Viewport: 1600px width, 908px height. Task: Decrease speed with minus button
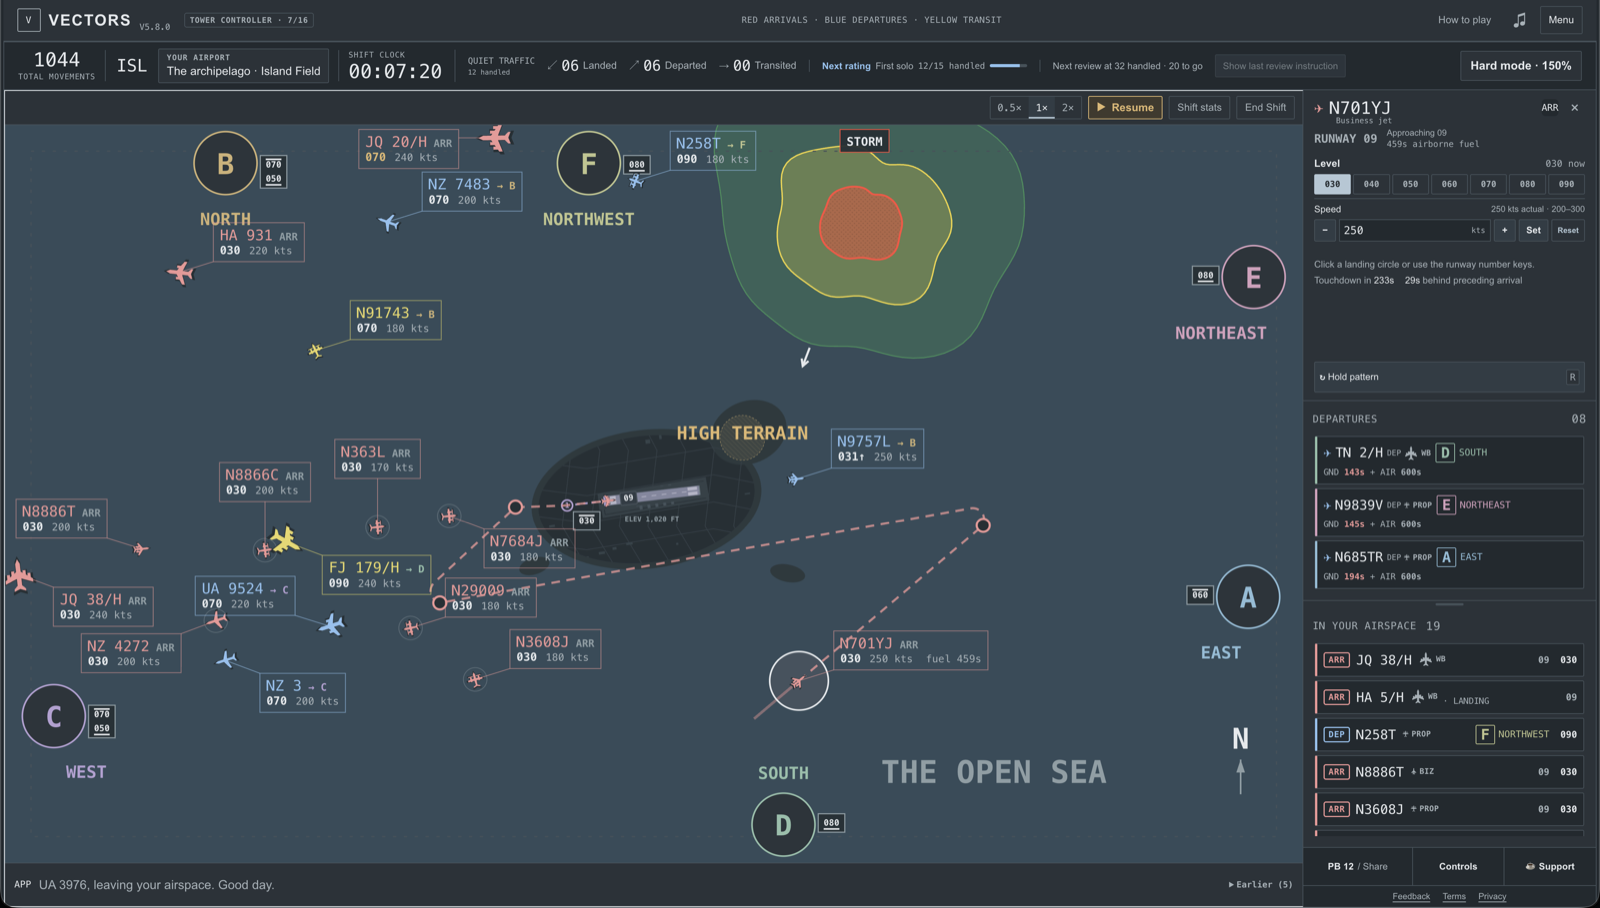coord(1325,230)
